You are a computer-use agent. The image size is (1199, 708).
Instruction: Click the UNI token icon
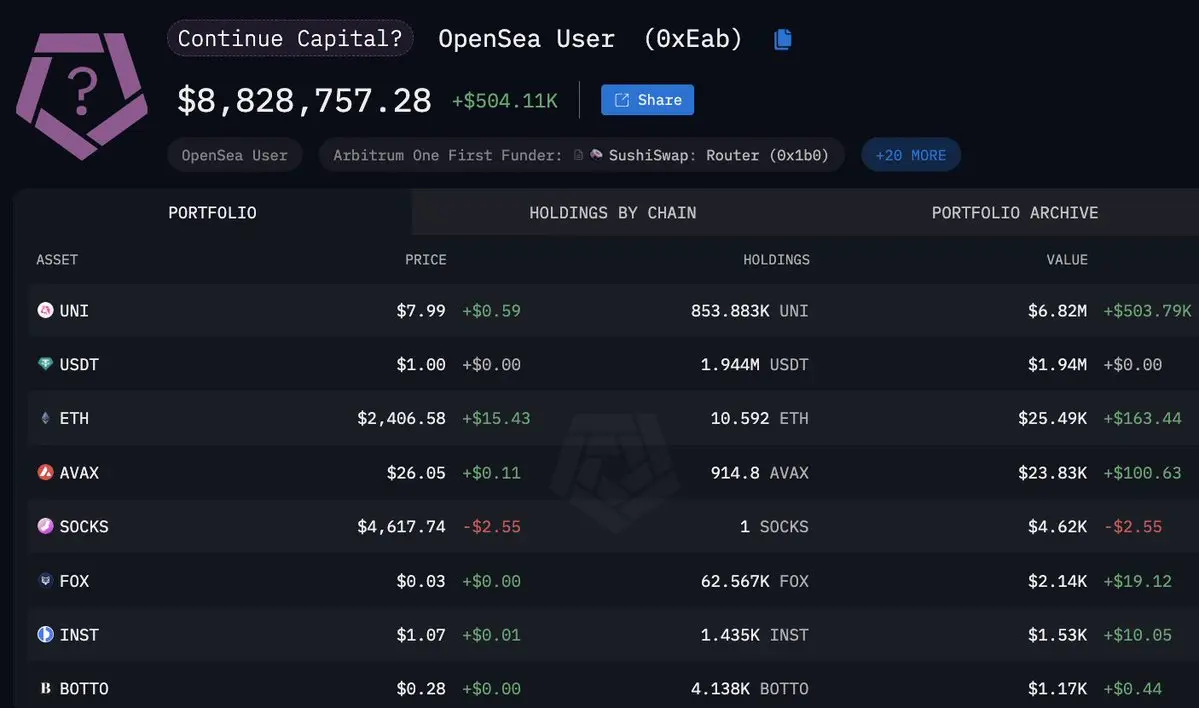pyautogui.click(x=46, y=310)
